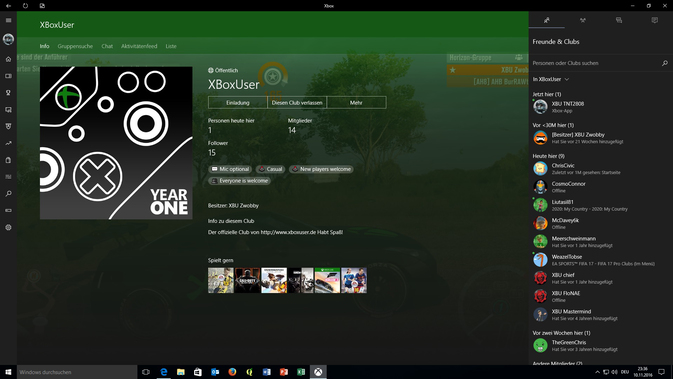Select TheGreenChris in friends list
The width and height of the screenshot is (673, 379).
click(x=600, y=346)
